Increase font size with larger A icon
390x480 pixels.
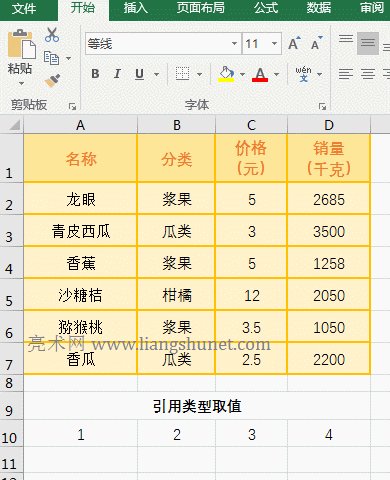[294, 43]
